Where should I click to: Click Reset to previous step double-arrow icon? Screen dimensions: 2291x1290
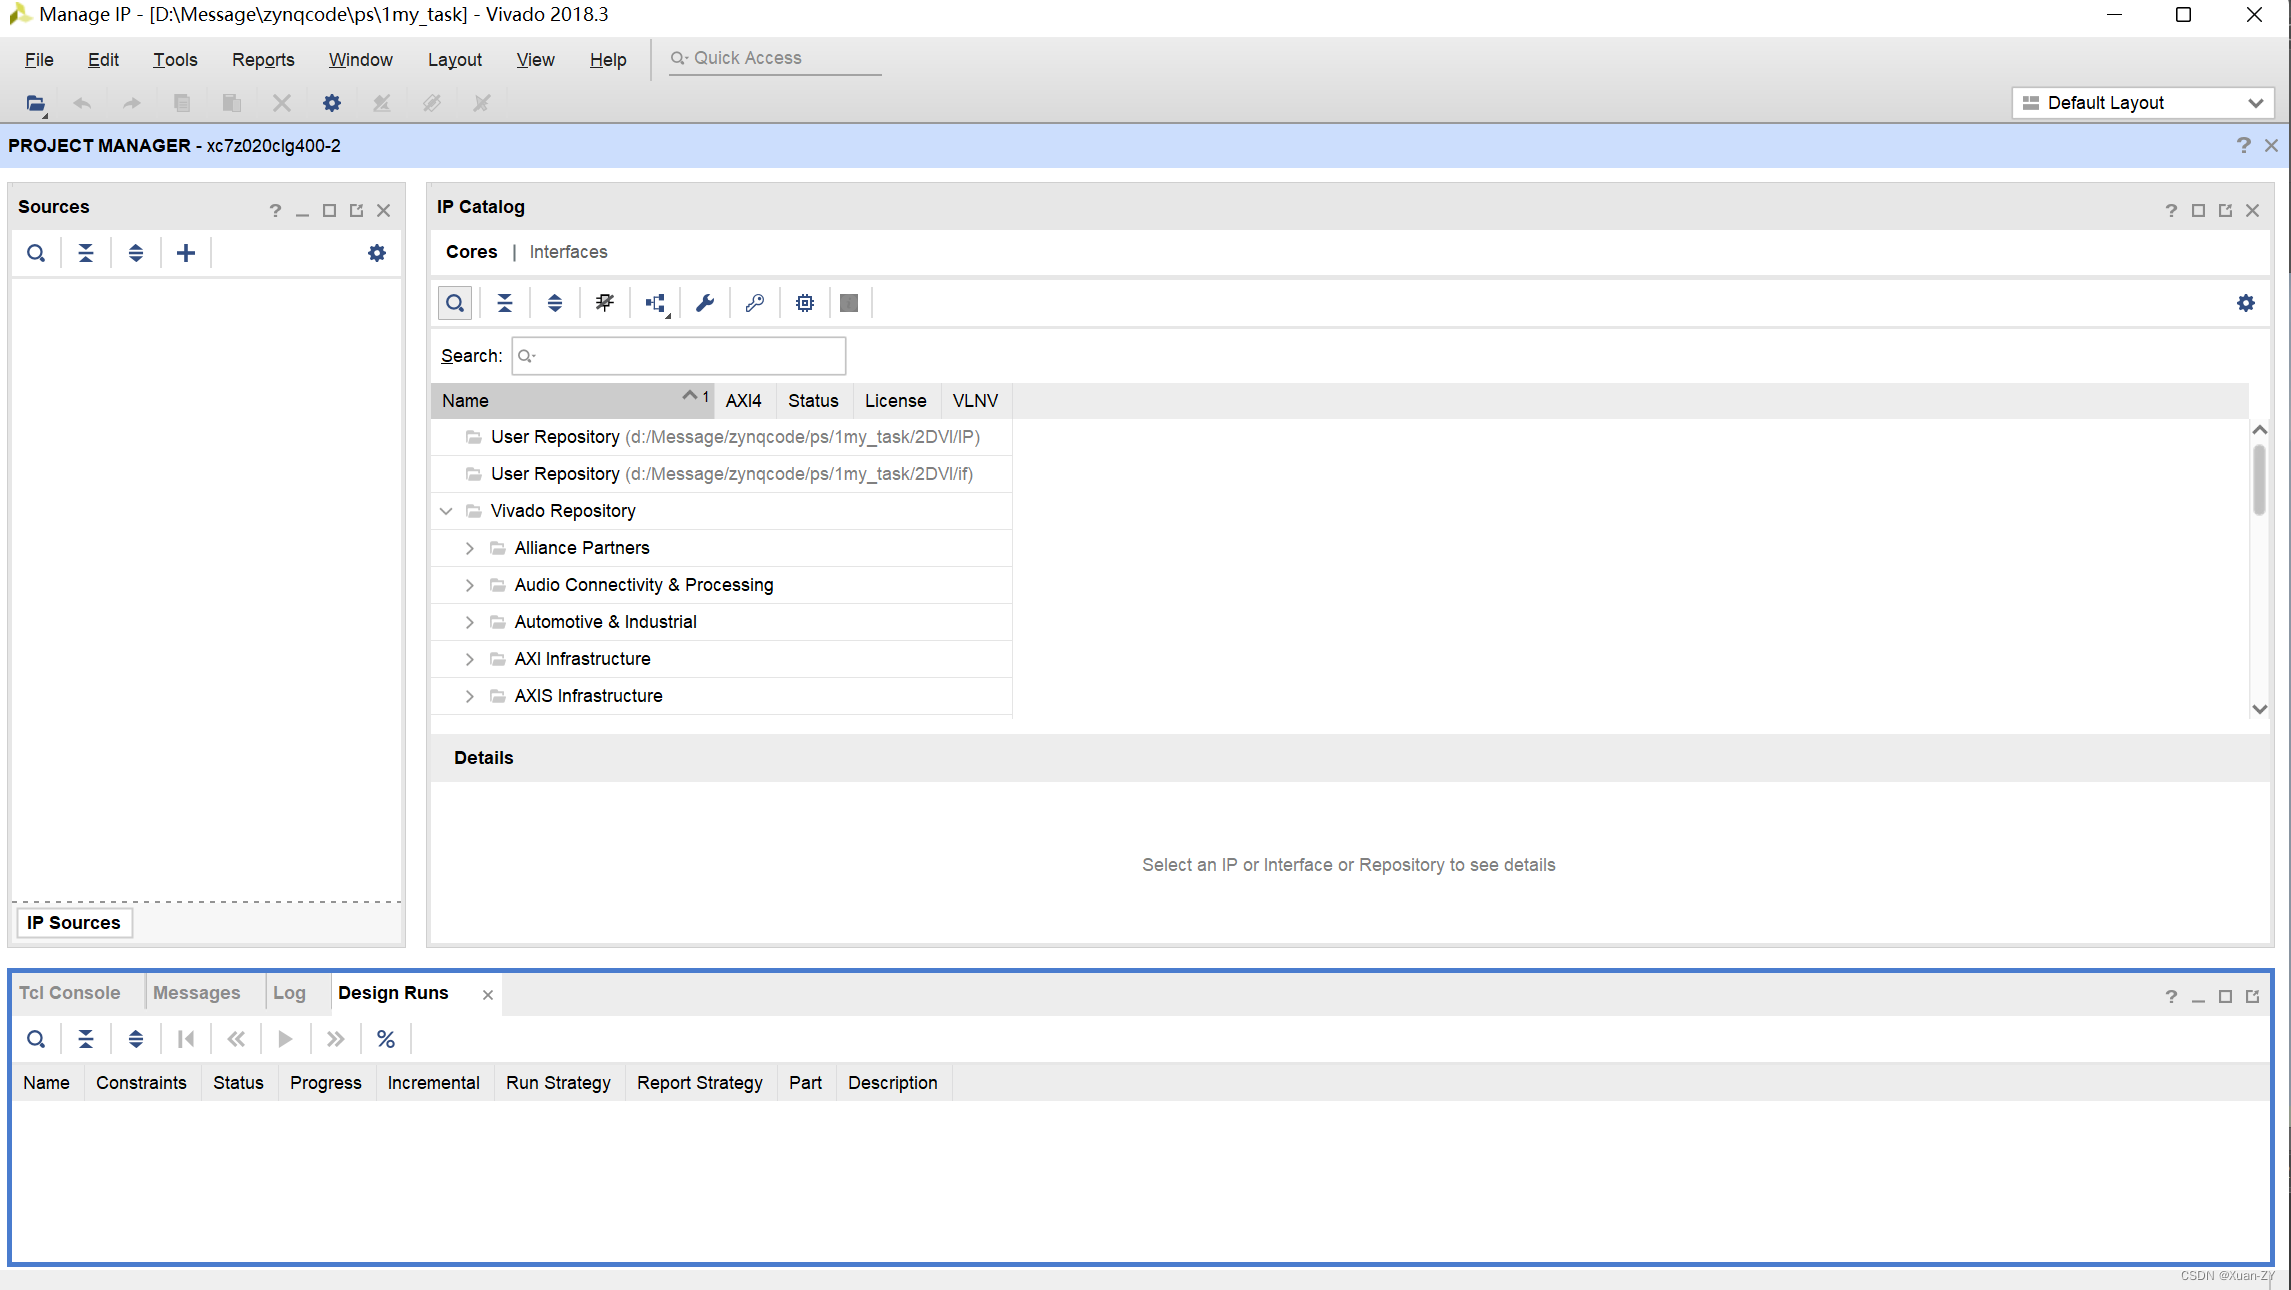[x=236, y=1039]
